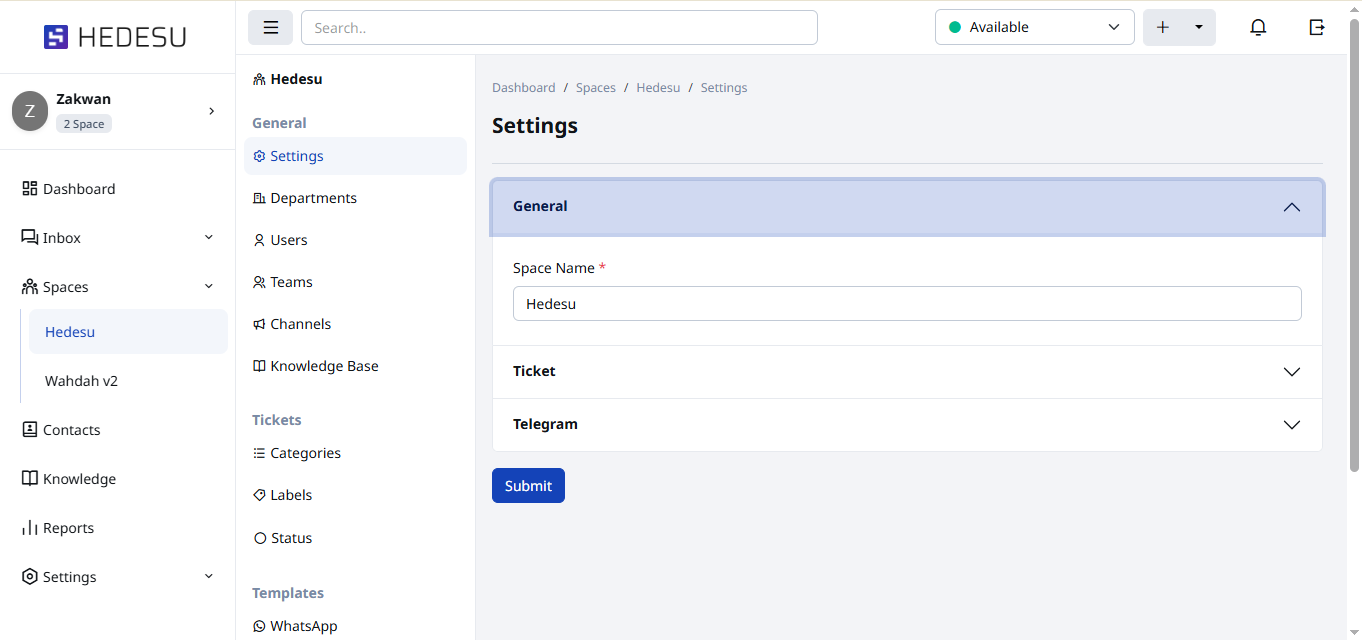This screenshot has height=640, width=1362.
Task: Expand the Ticket settings section
Action: tap(1291, 372)
